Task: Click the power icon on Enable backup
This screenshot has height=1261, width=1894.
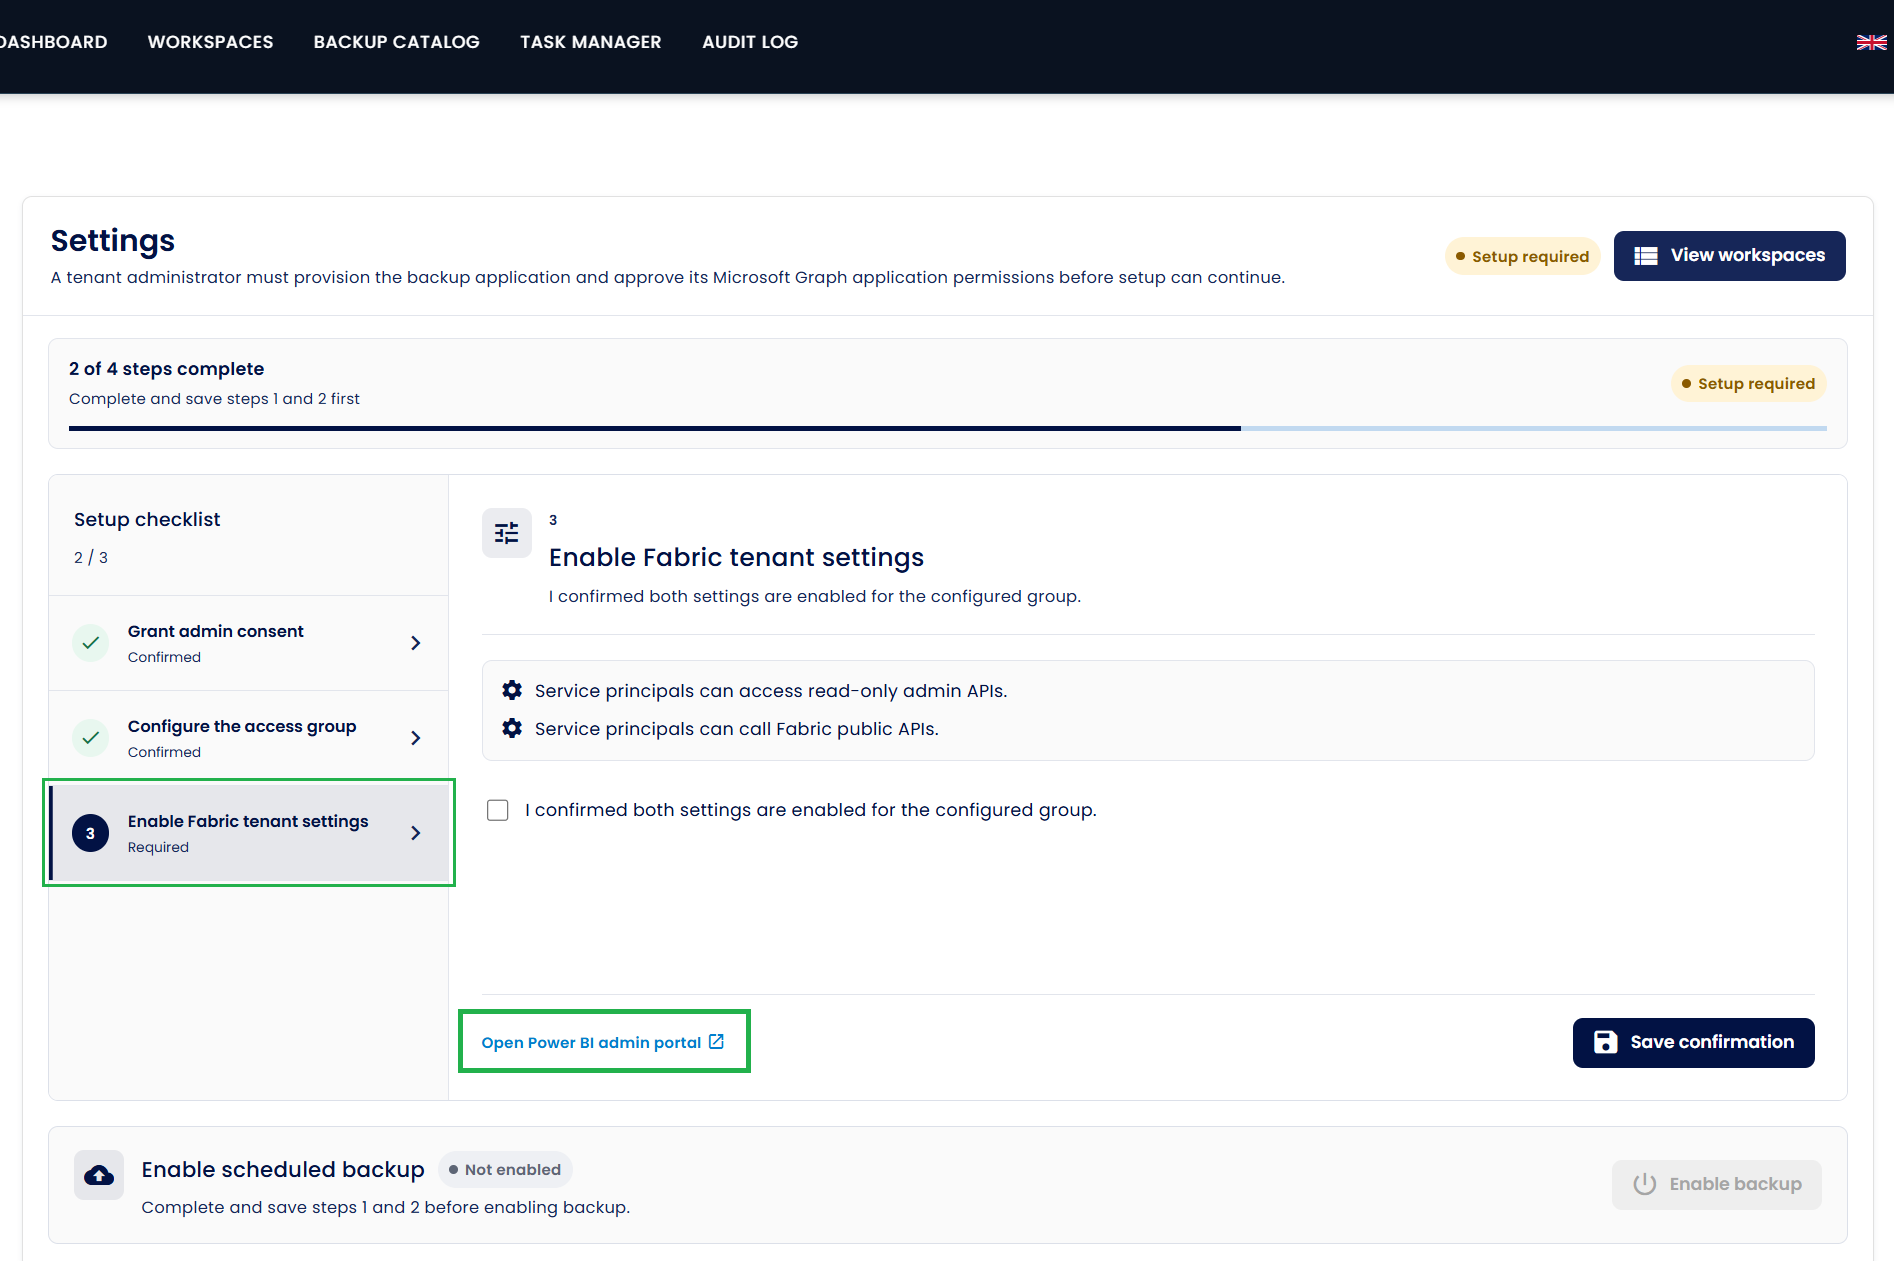Action: (1645, 1184)
